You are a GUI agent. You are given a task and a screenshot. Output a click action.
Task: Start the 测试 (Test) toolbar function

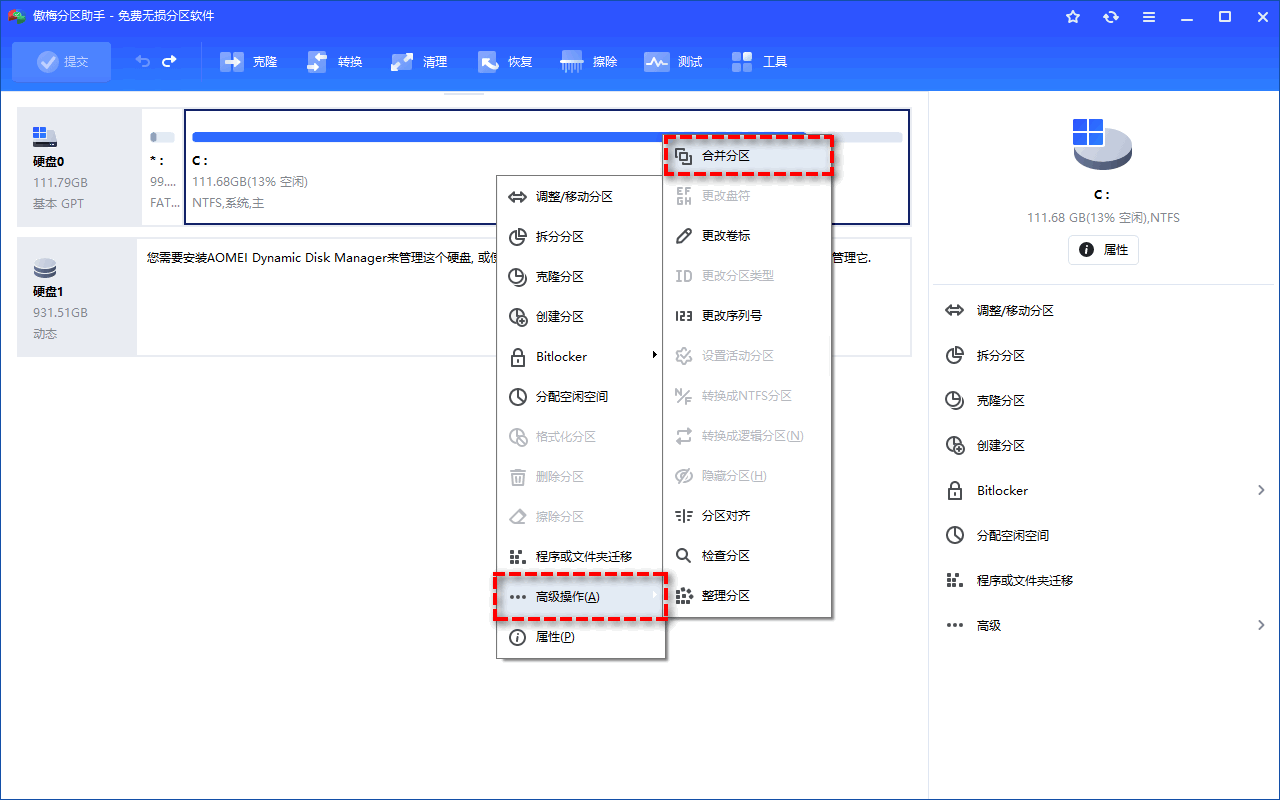tap(673, 61)
